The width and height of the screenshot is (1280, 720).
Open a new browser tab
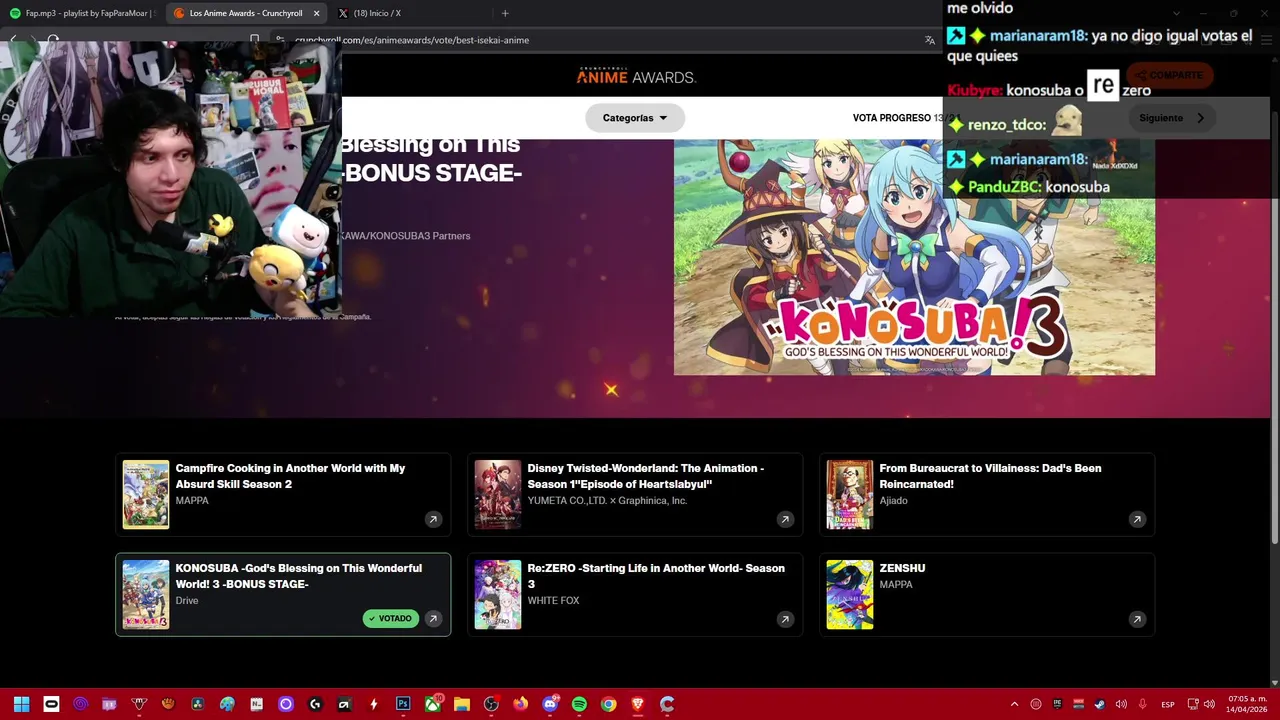click(505, 13)
